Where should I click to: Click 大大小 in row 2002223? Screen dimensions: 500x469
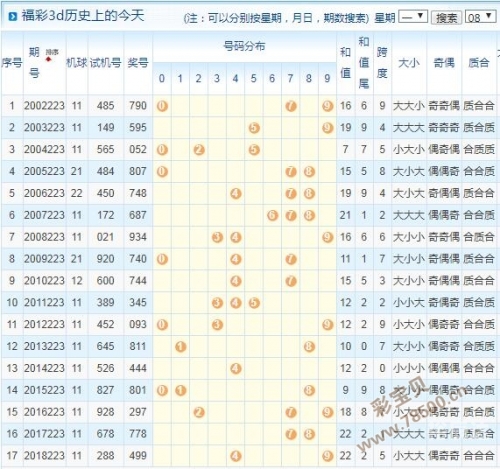[409, 106]
